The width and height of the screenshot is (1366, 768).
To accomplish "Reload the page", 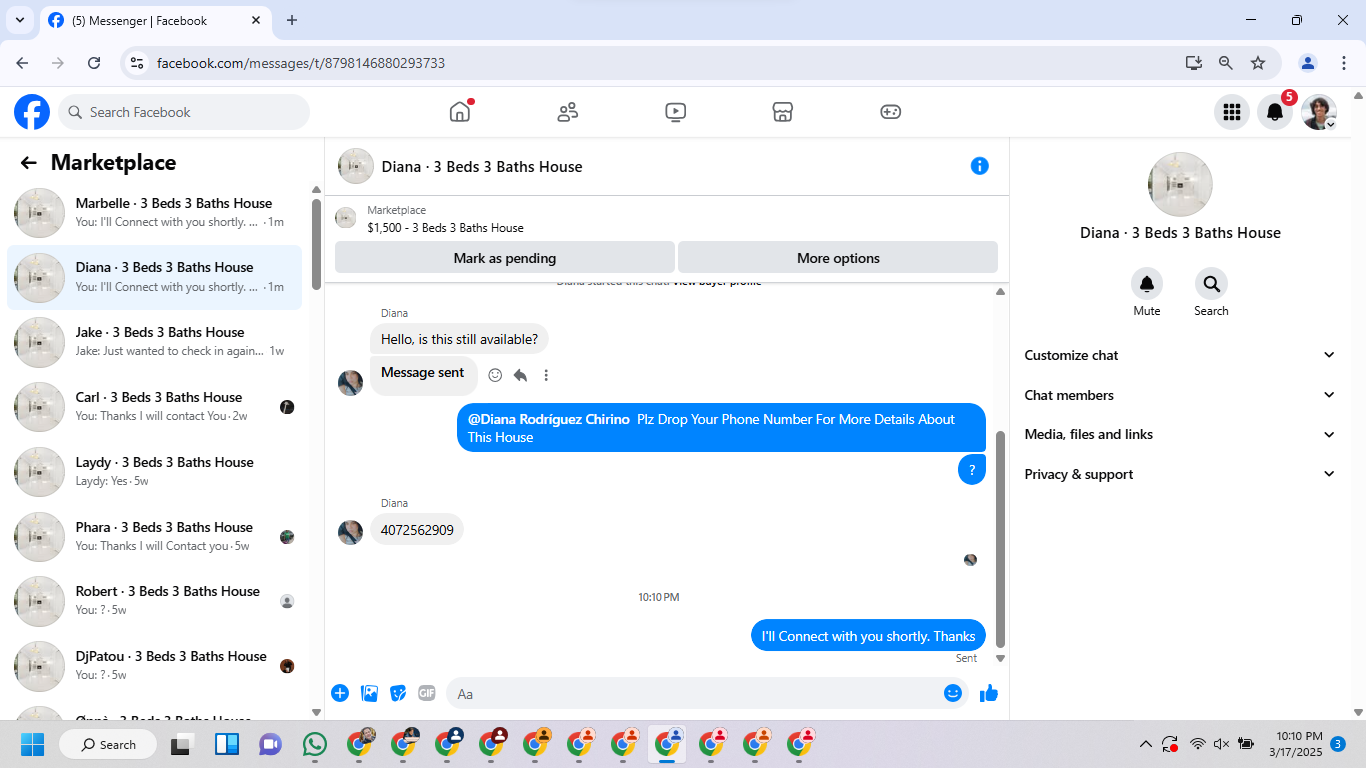I will tap(94, 63).
